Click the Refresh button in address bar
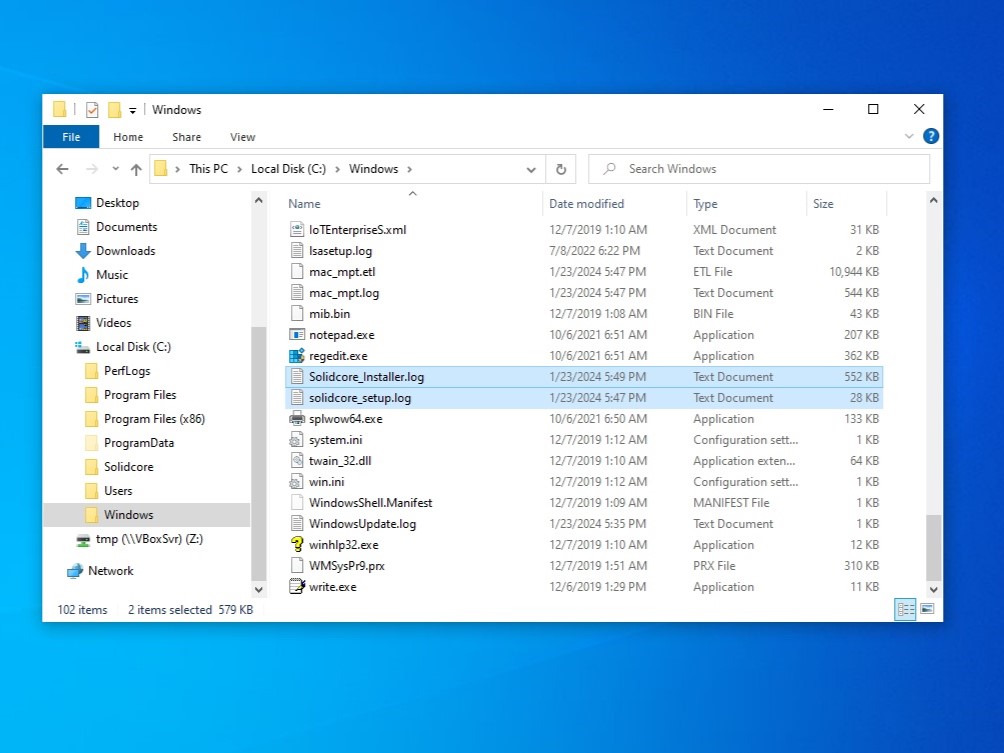The height and width of the screenshot is (753, 1004). point(561,169)
